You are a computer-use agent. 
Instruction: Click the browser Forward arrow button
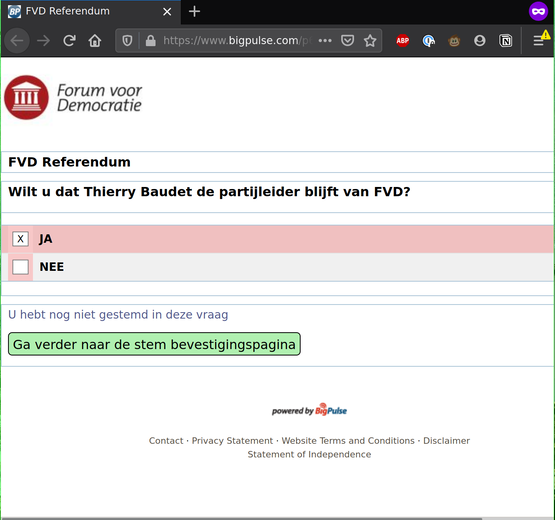click(x=44, y=41)
